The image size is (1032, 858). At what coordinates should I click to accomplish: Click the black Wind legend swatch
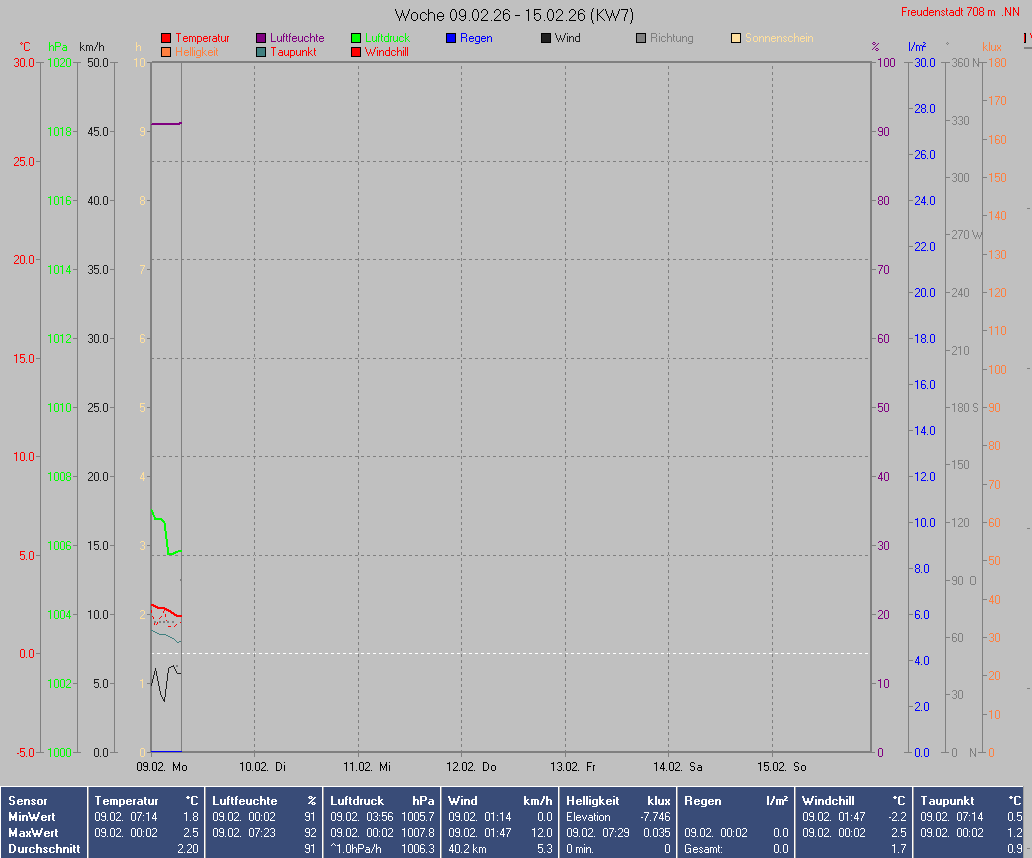546,38
